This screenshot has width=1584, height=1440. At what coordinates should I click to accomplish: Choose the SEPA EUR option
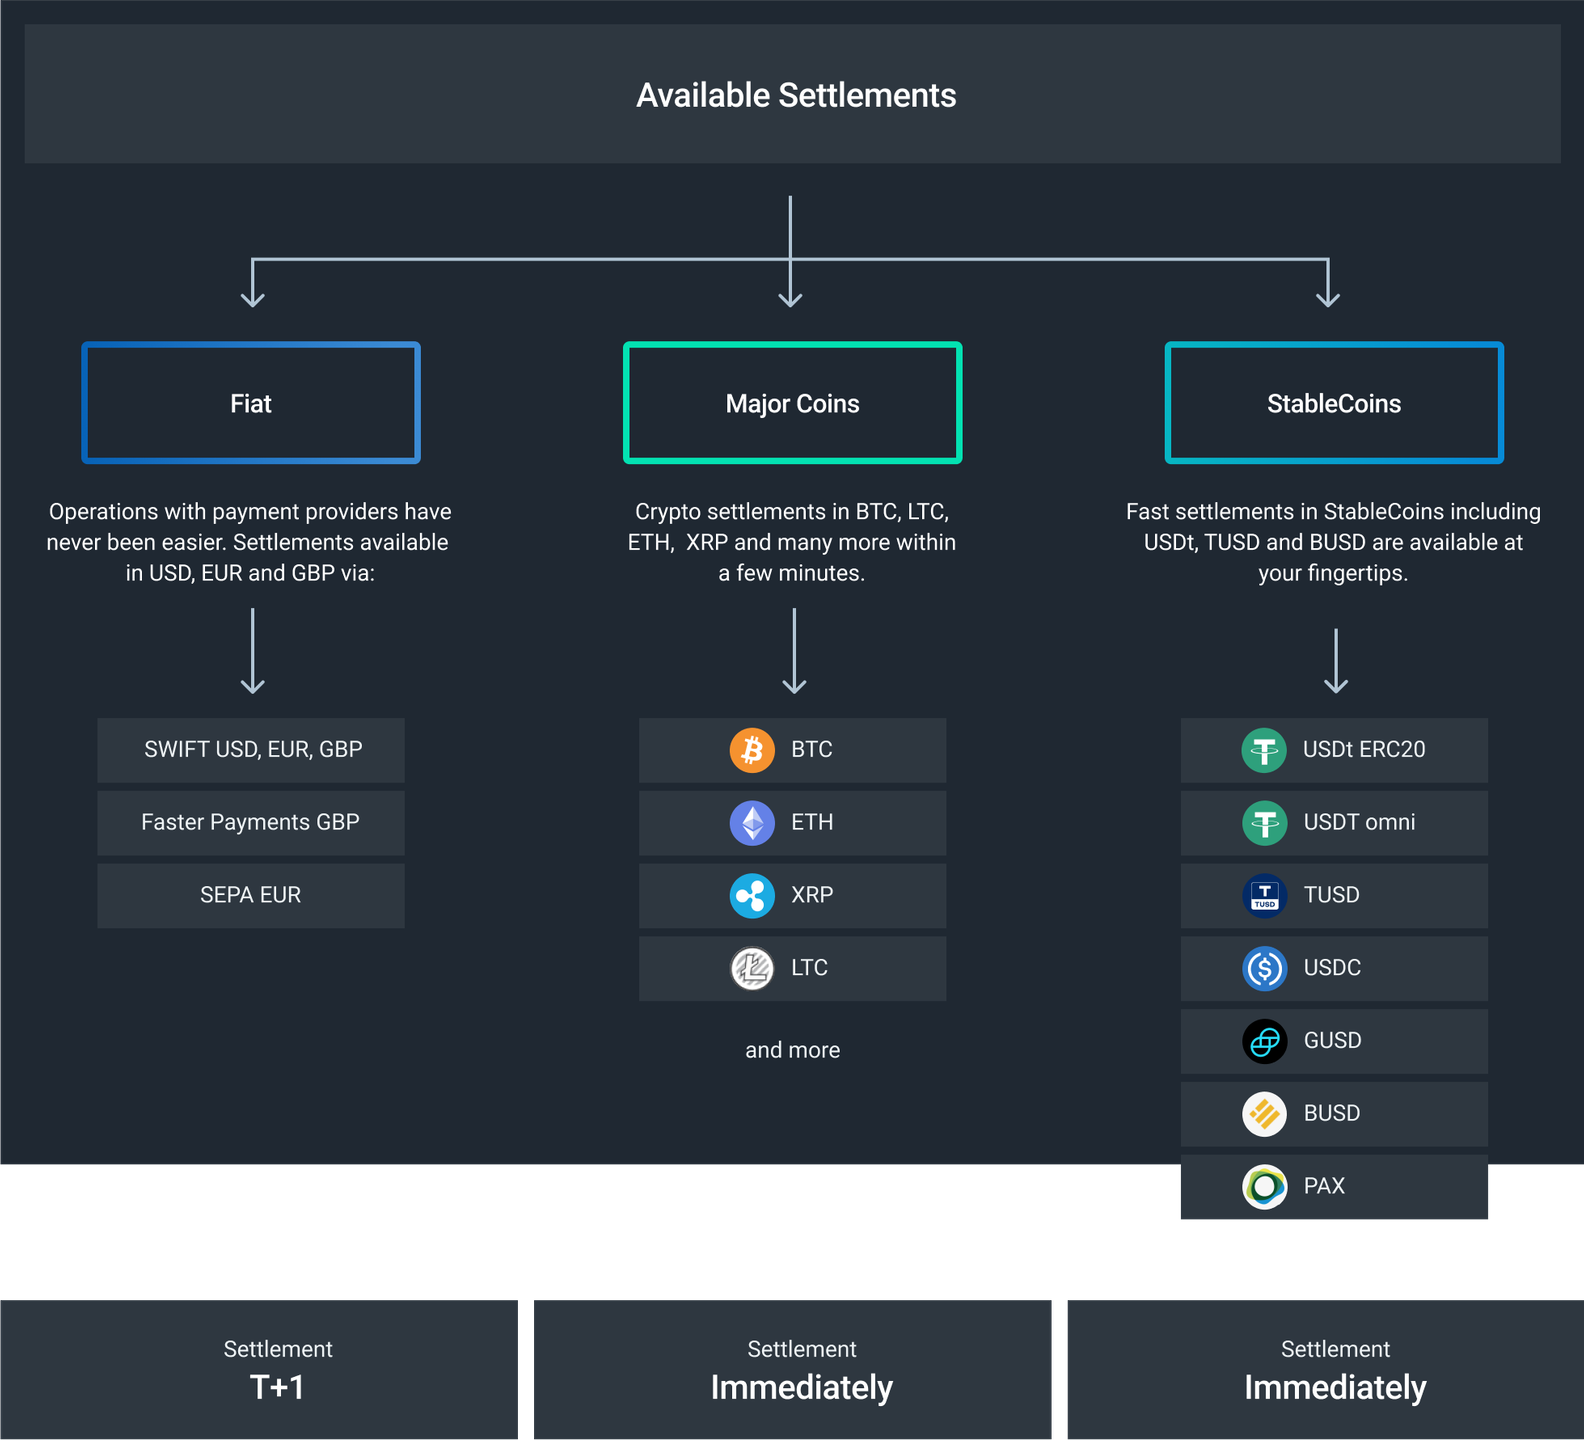coord(251,896)
